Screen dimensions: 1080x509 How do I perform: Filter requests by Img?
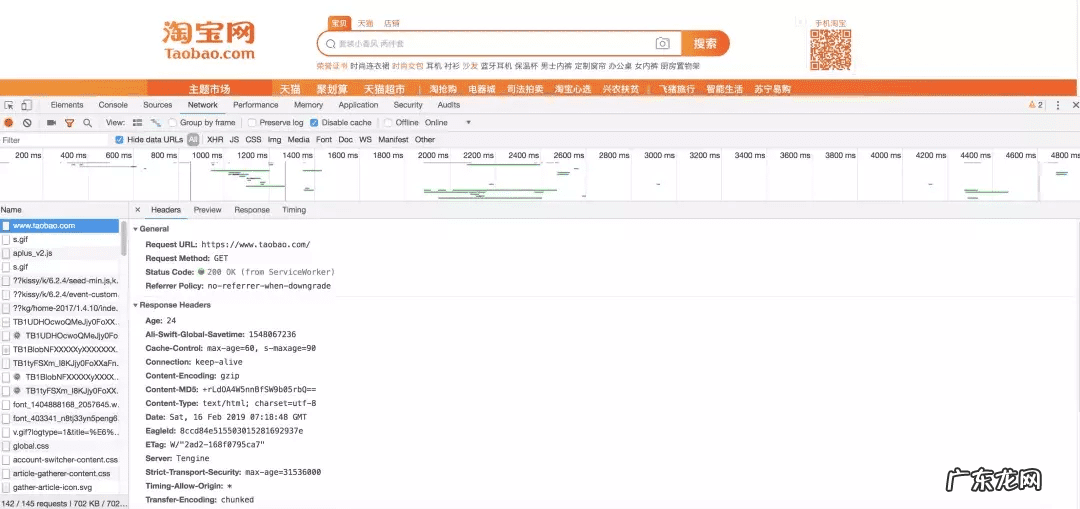[275, 140]
